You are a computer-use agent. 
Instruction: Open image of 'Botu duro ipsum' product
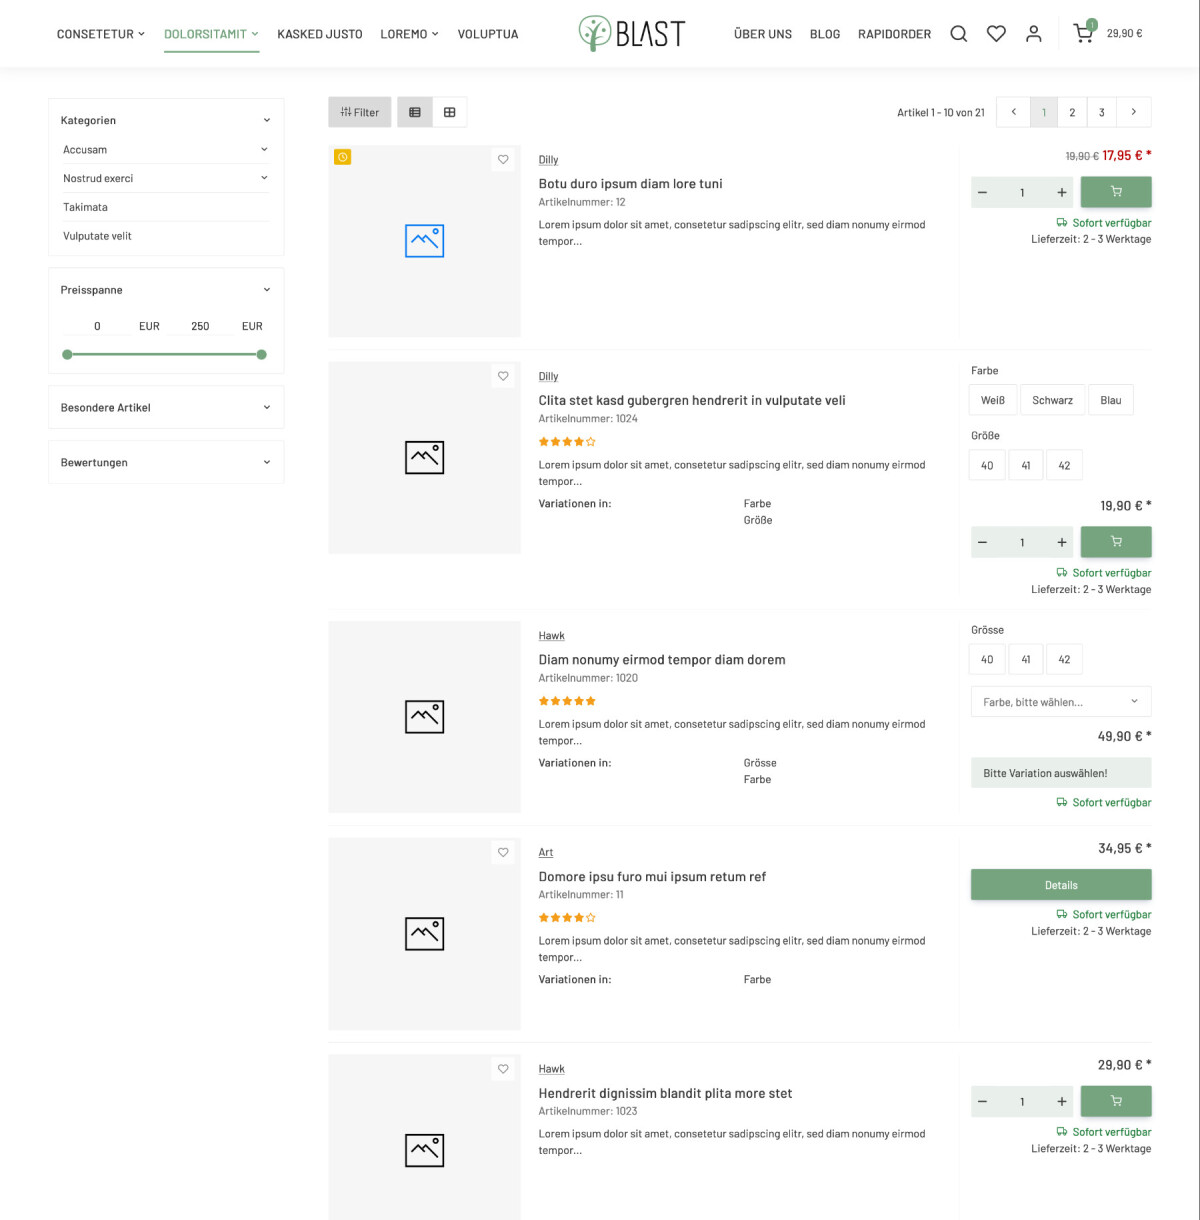coord(424,241)
